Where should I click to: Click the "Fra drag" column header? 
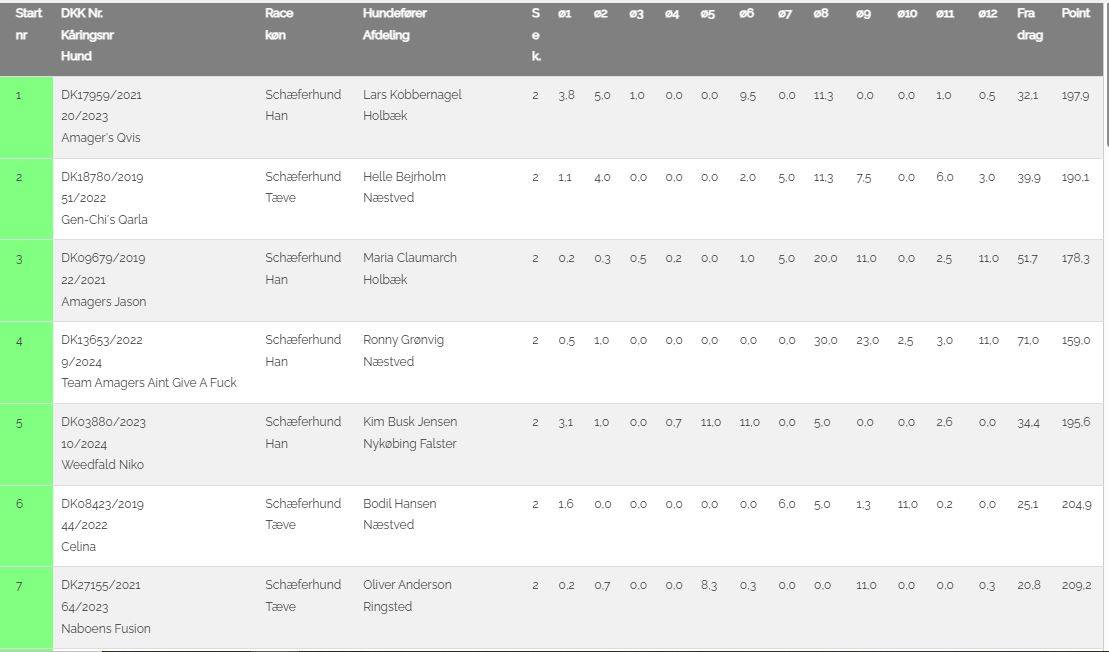click(1029, 25)
